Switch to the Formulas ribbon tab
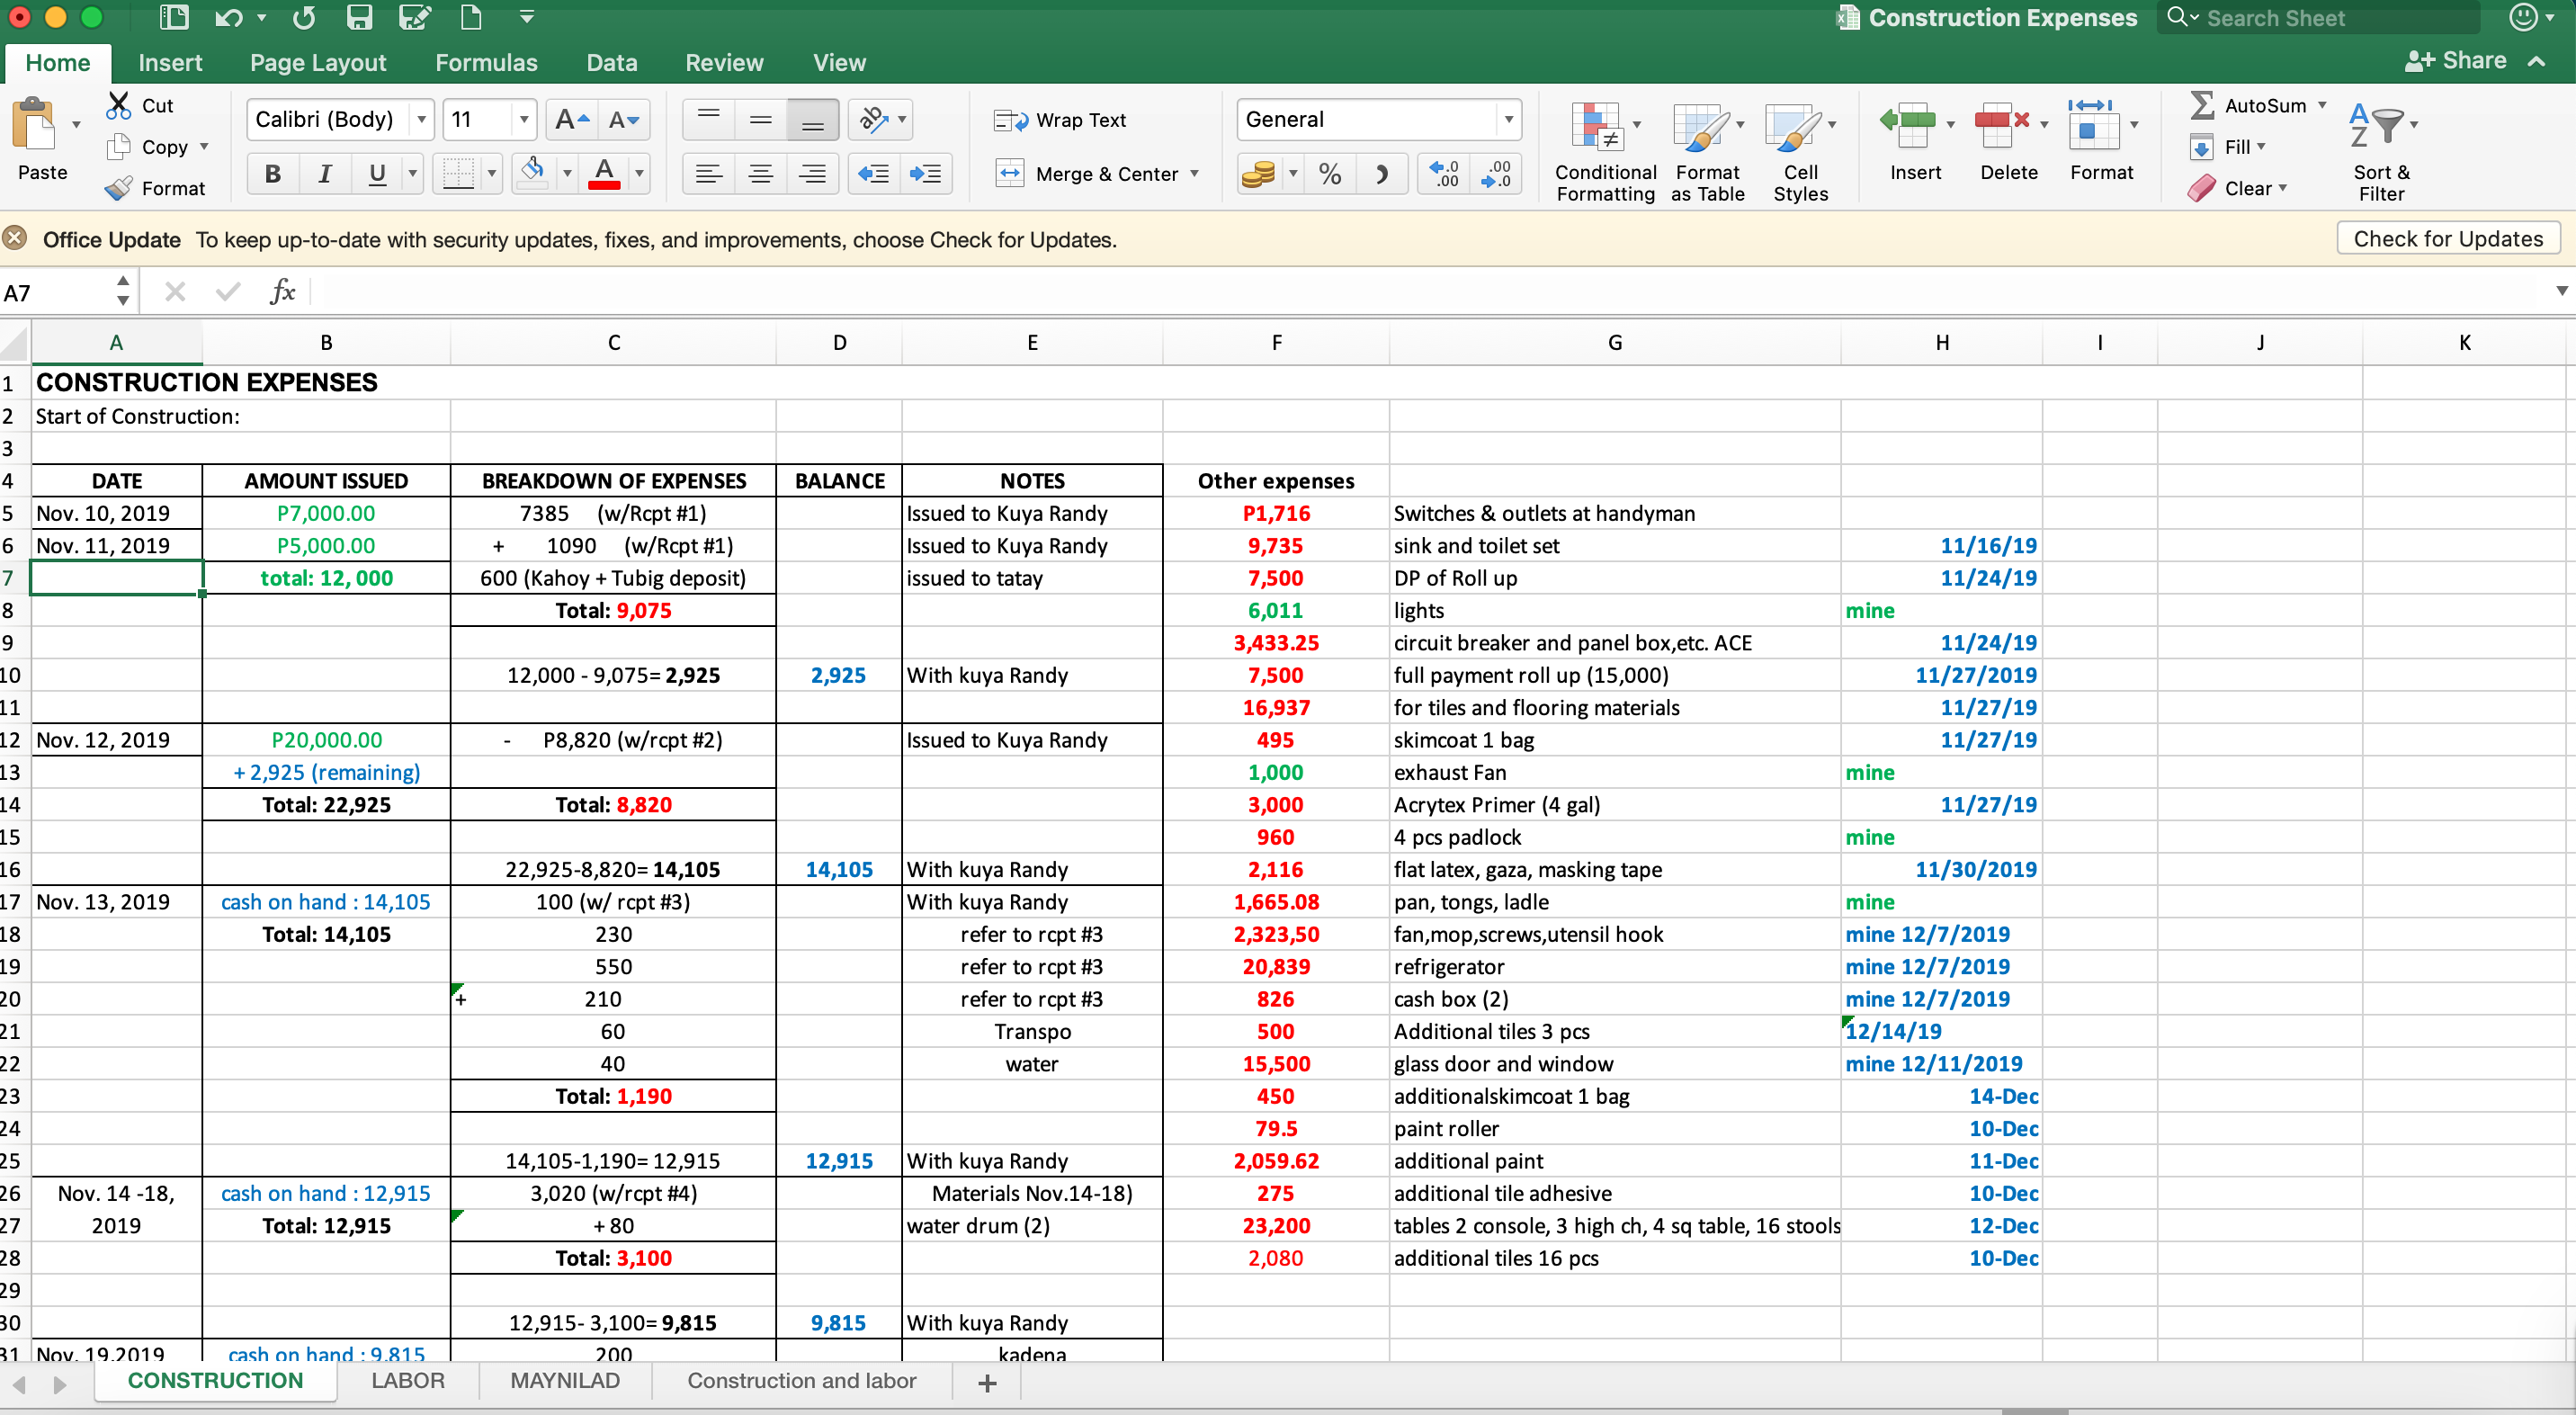This screenshot has width=2576, height=1415. tap(486, 63)
